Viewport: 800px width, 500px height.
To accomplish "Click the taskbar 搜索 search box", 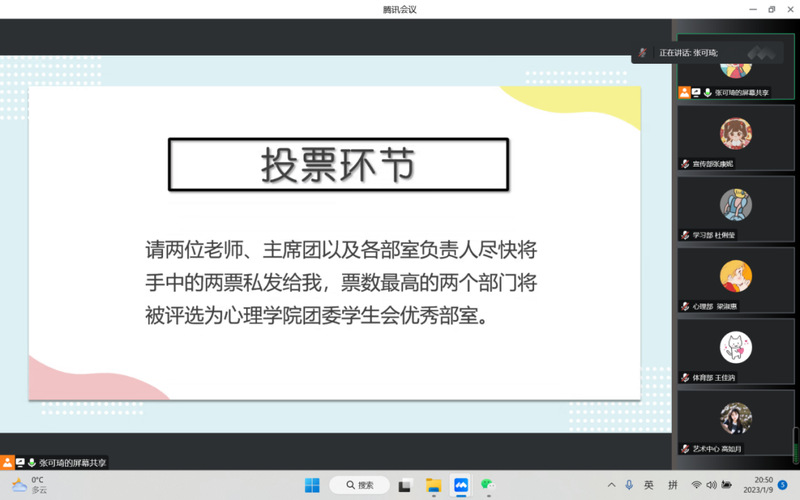I will coord(359,485).
